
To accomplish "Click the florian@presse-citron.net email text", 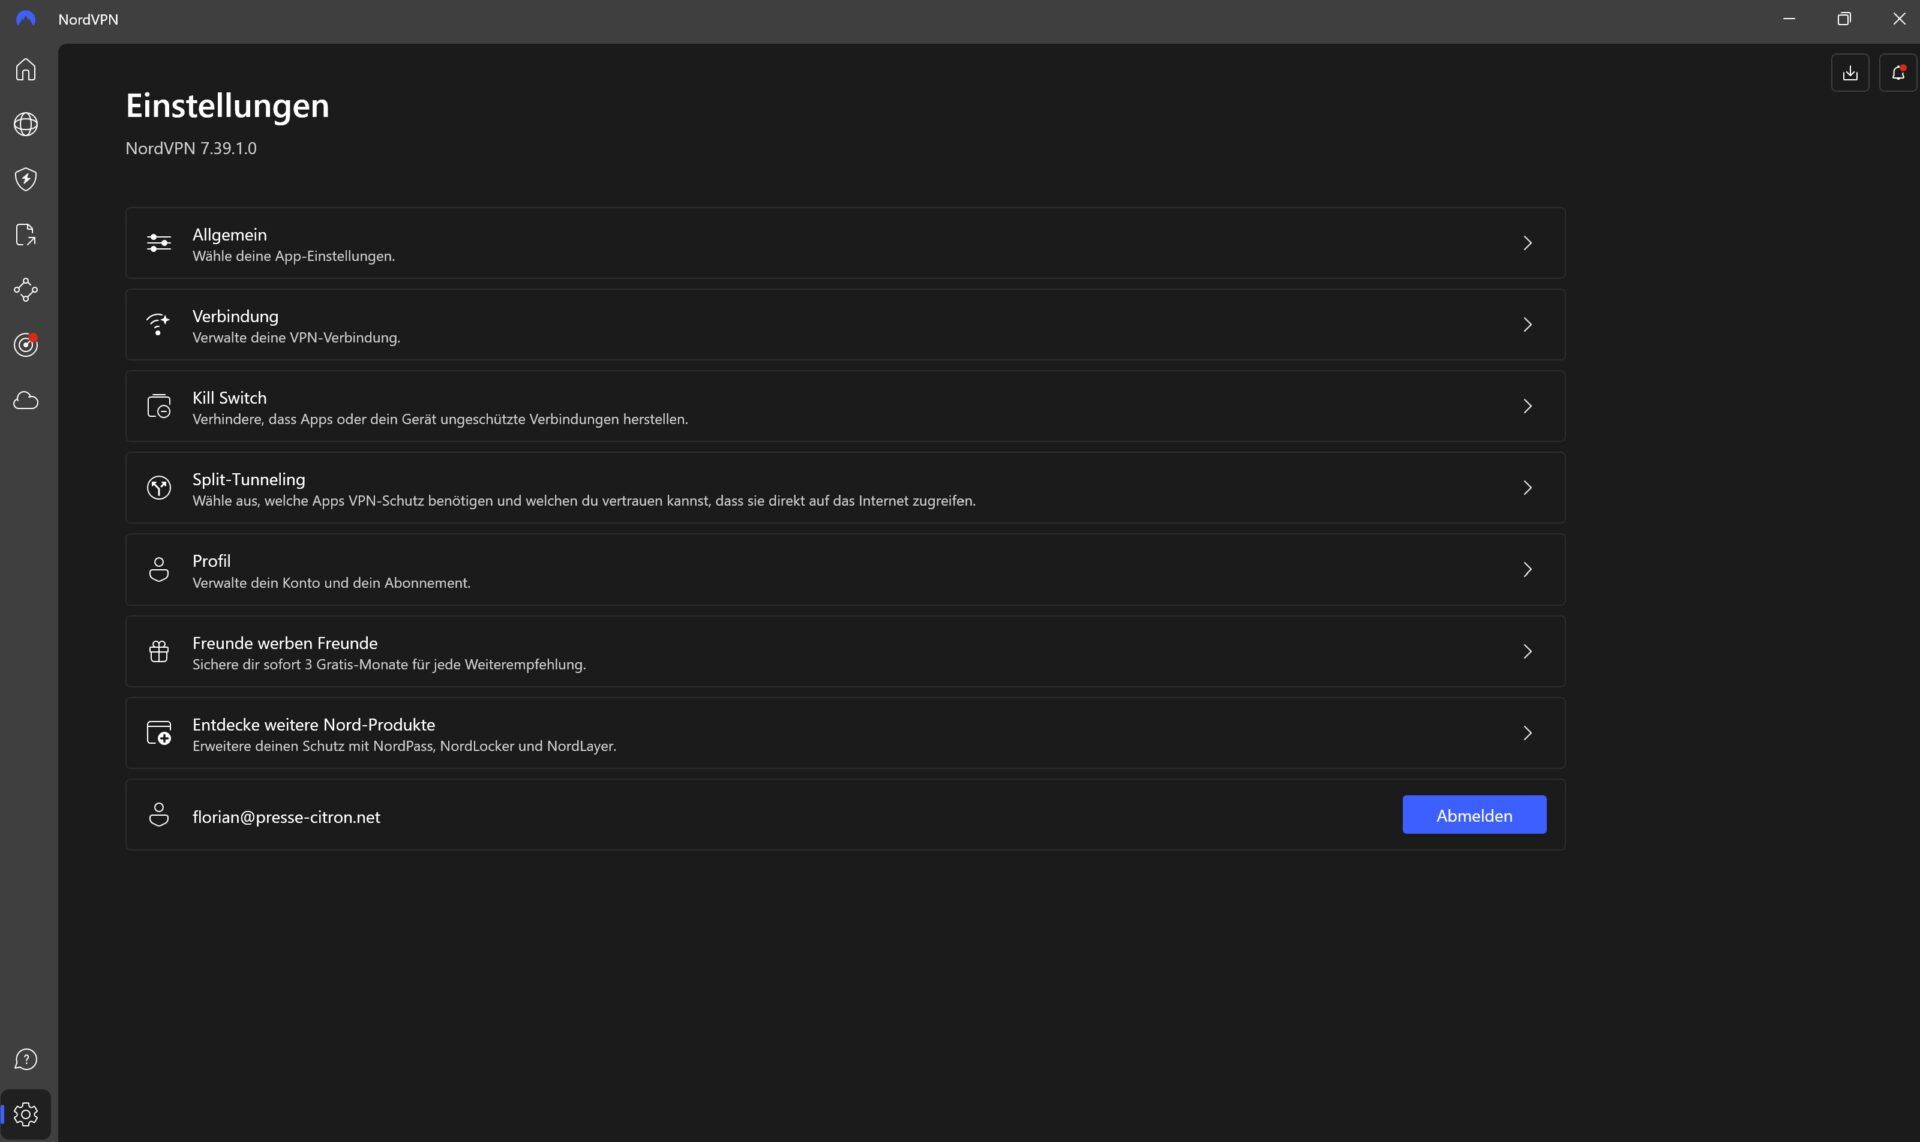I will [x=286, y=816].
